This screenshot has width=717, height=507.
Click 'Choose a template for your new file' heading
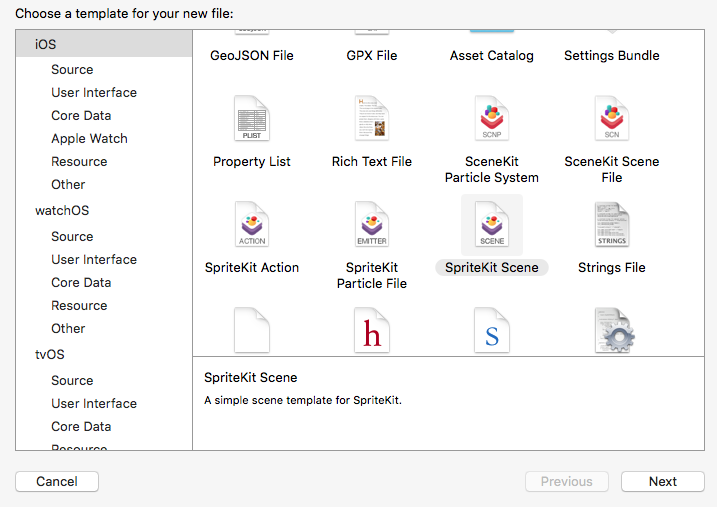pos(124,14)
